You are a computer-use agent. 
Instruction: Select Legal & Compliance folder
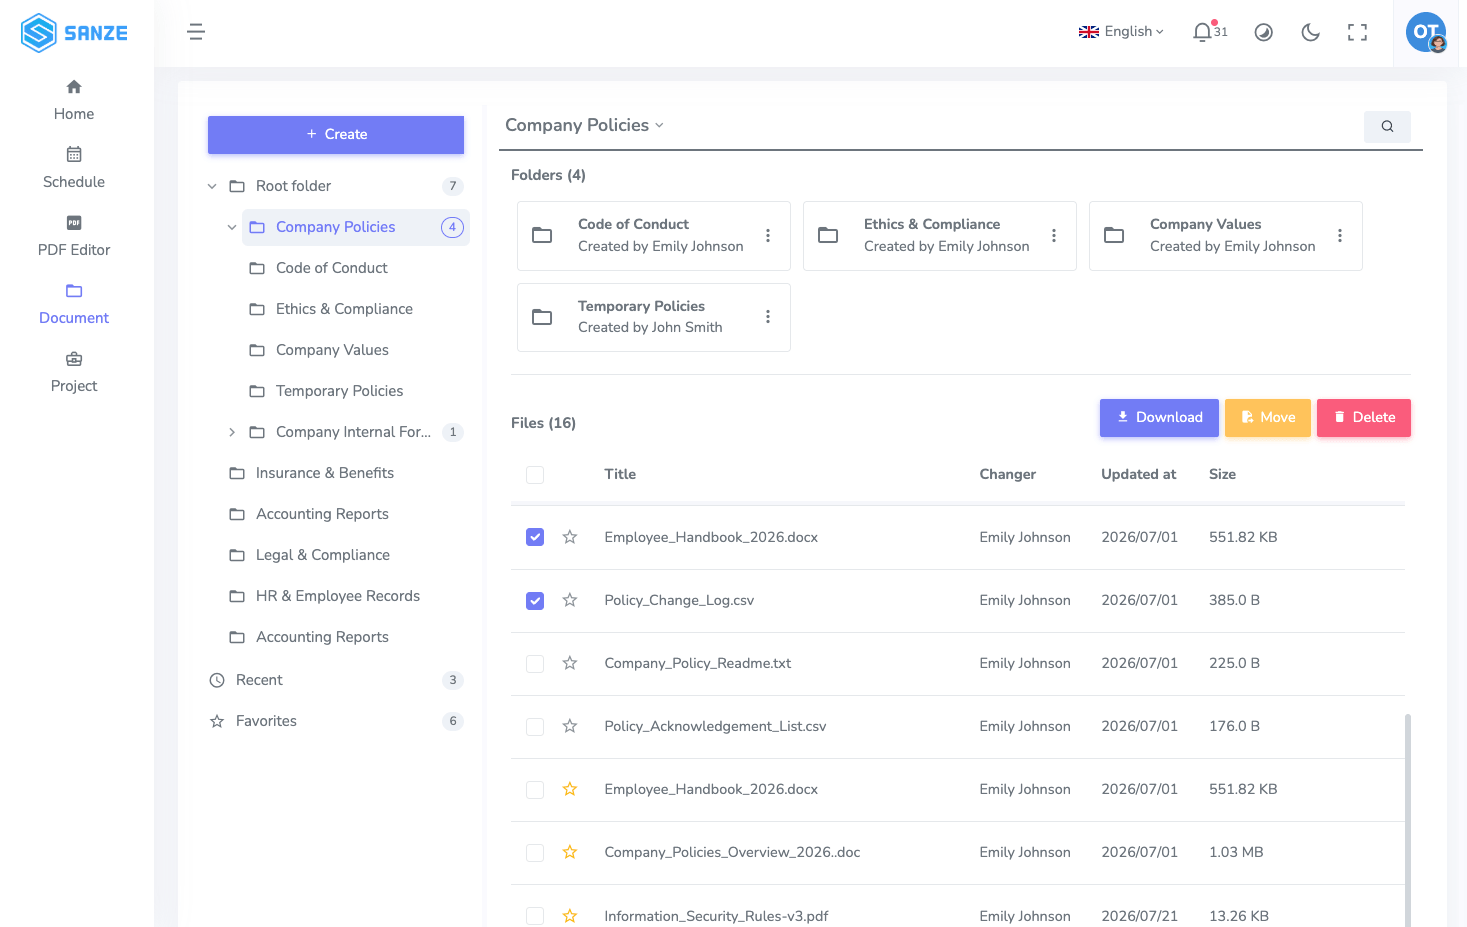point(322,555)
